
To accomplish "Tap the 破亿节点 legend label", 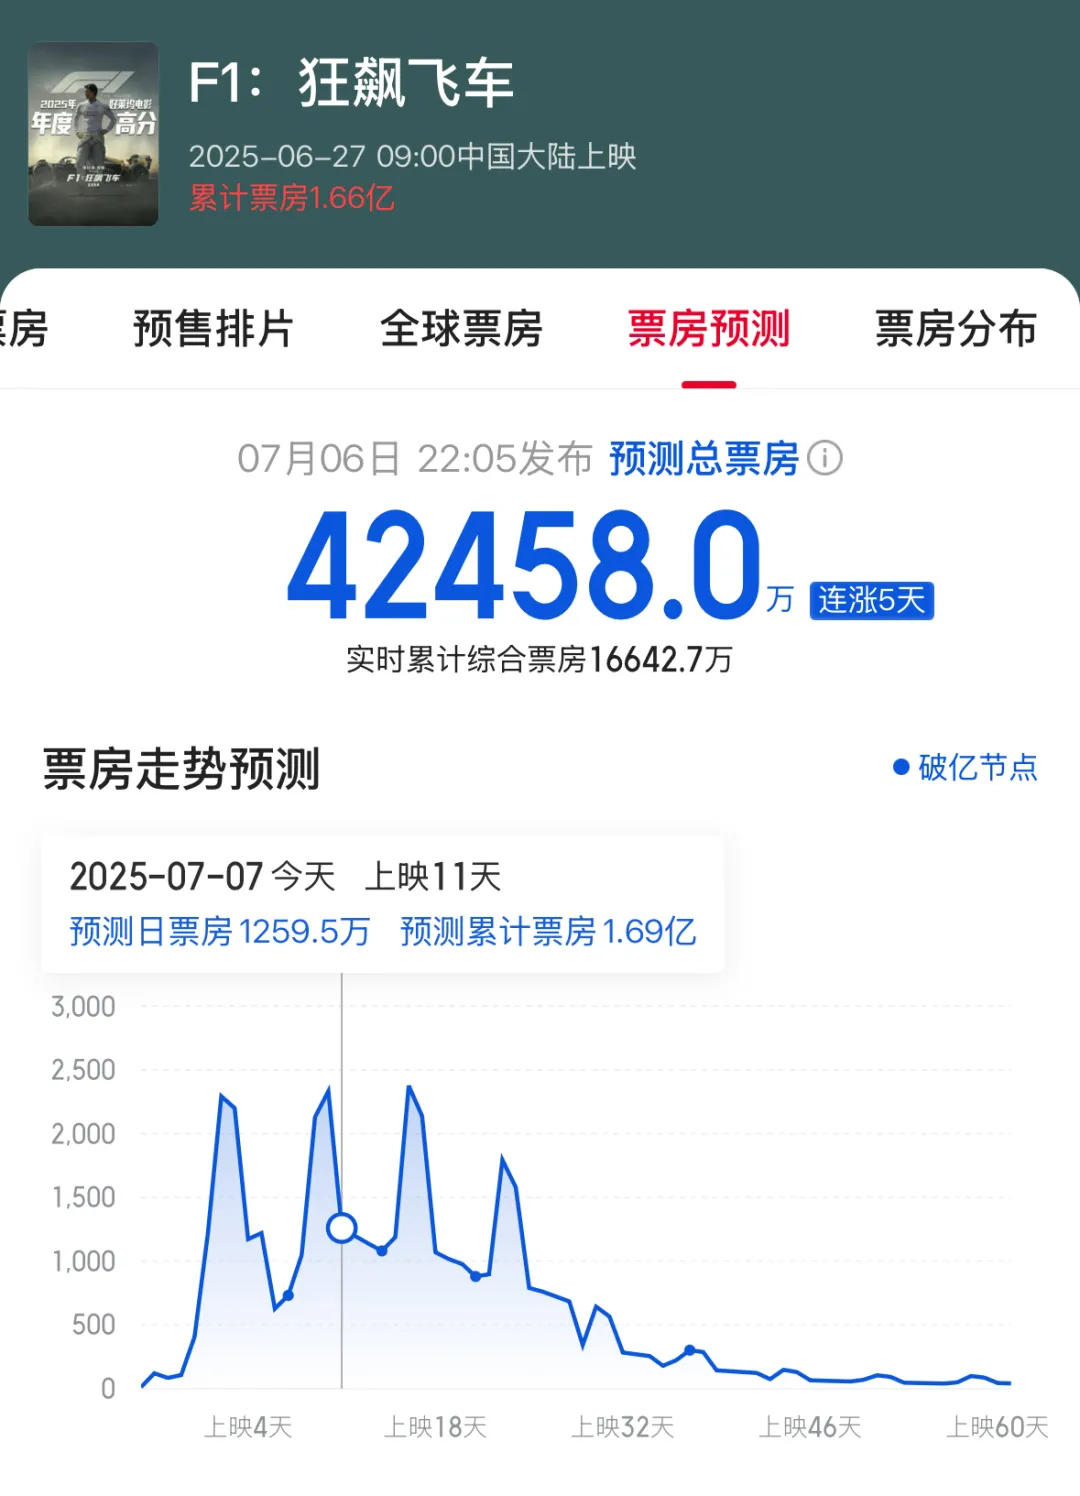I will tap(977, 767).
